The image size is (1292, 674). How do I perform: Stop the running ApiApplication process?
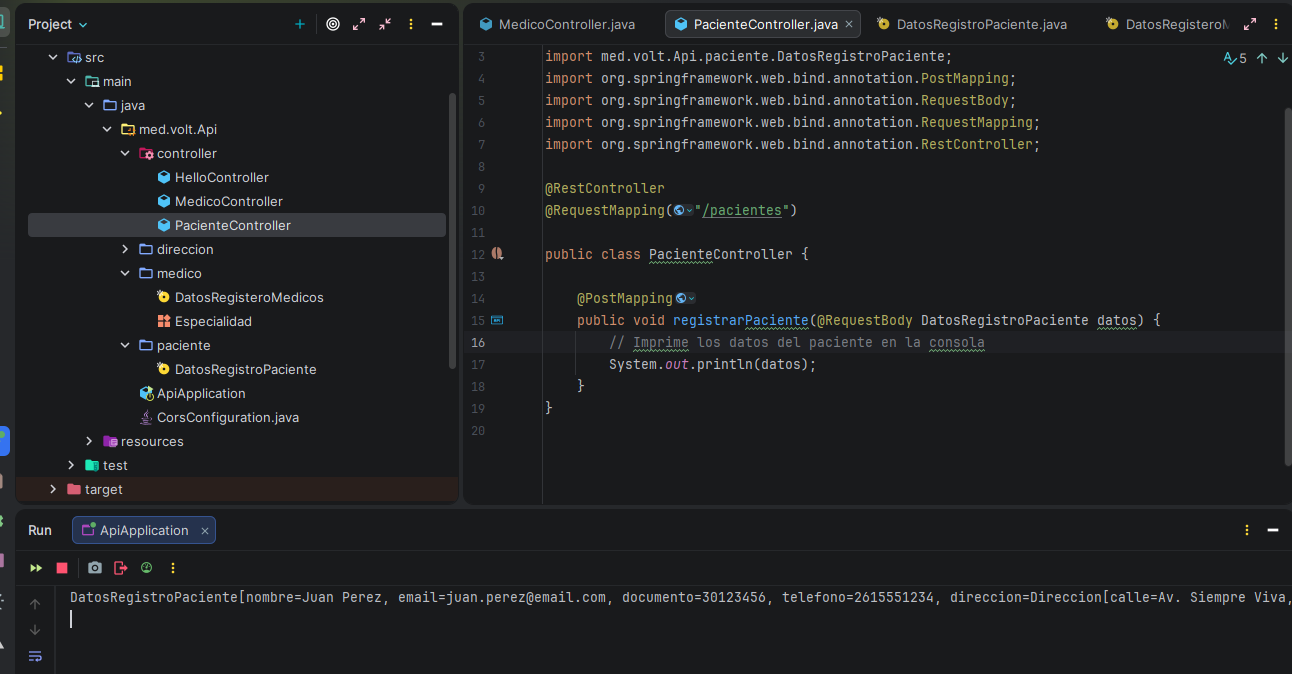(62, 568)
